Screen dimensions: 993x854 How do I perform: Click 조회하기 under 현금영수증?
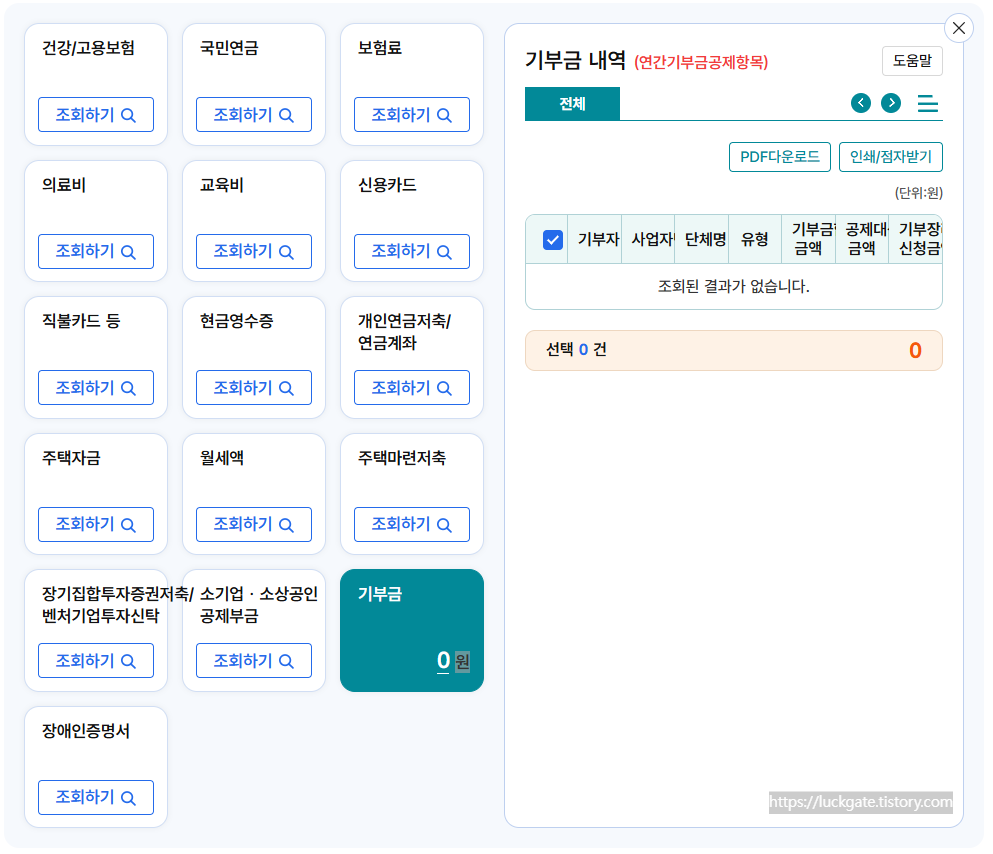[254, 387]
